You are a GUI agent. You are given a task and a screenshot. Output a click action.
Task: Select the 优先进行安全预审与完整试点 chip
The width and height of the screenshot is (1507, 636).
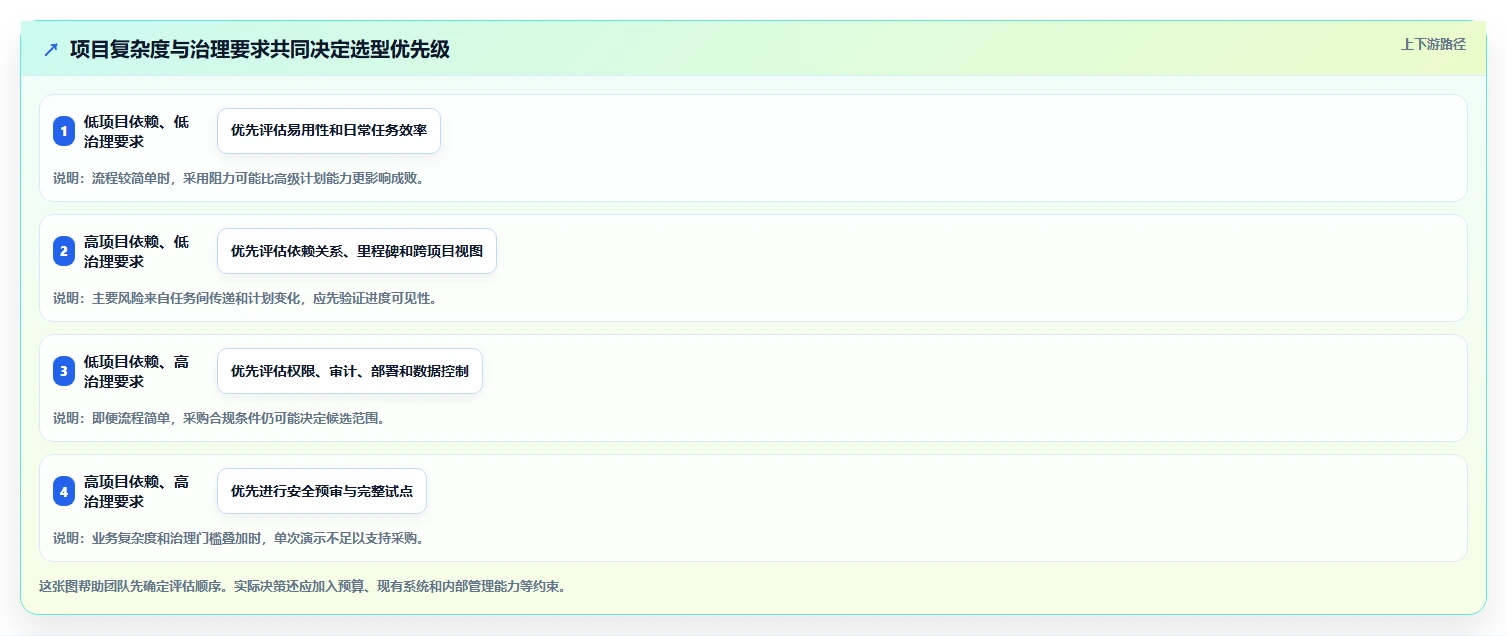coord(322,491)
